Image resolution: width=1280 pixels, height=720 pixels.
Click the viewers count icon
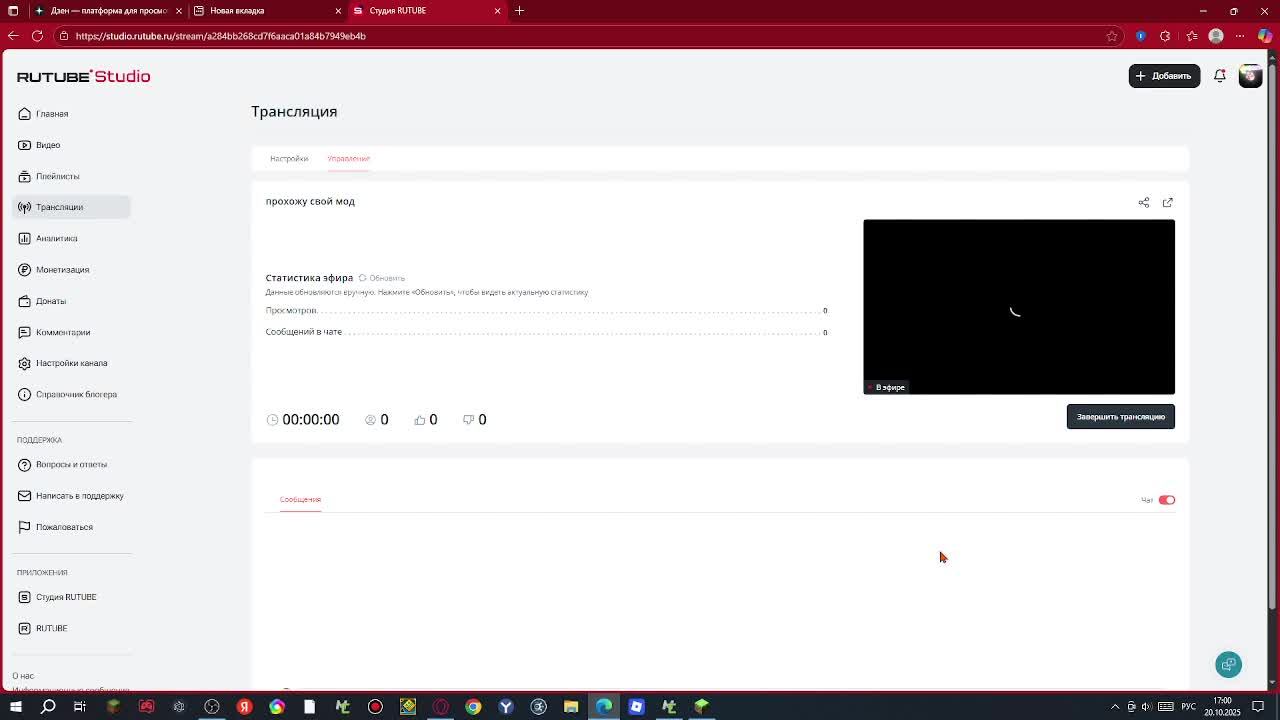[x=370, y=420]
